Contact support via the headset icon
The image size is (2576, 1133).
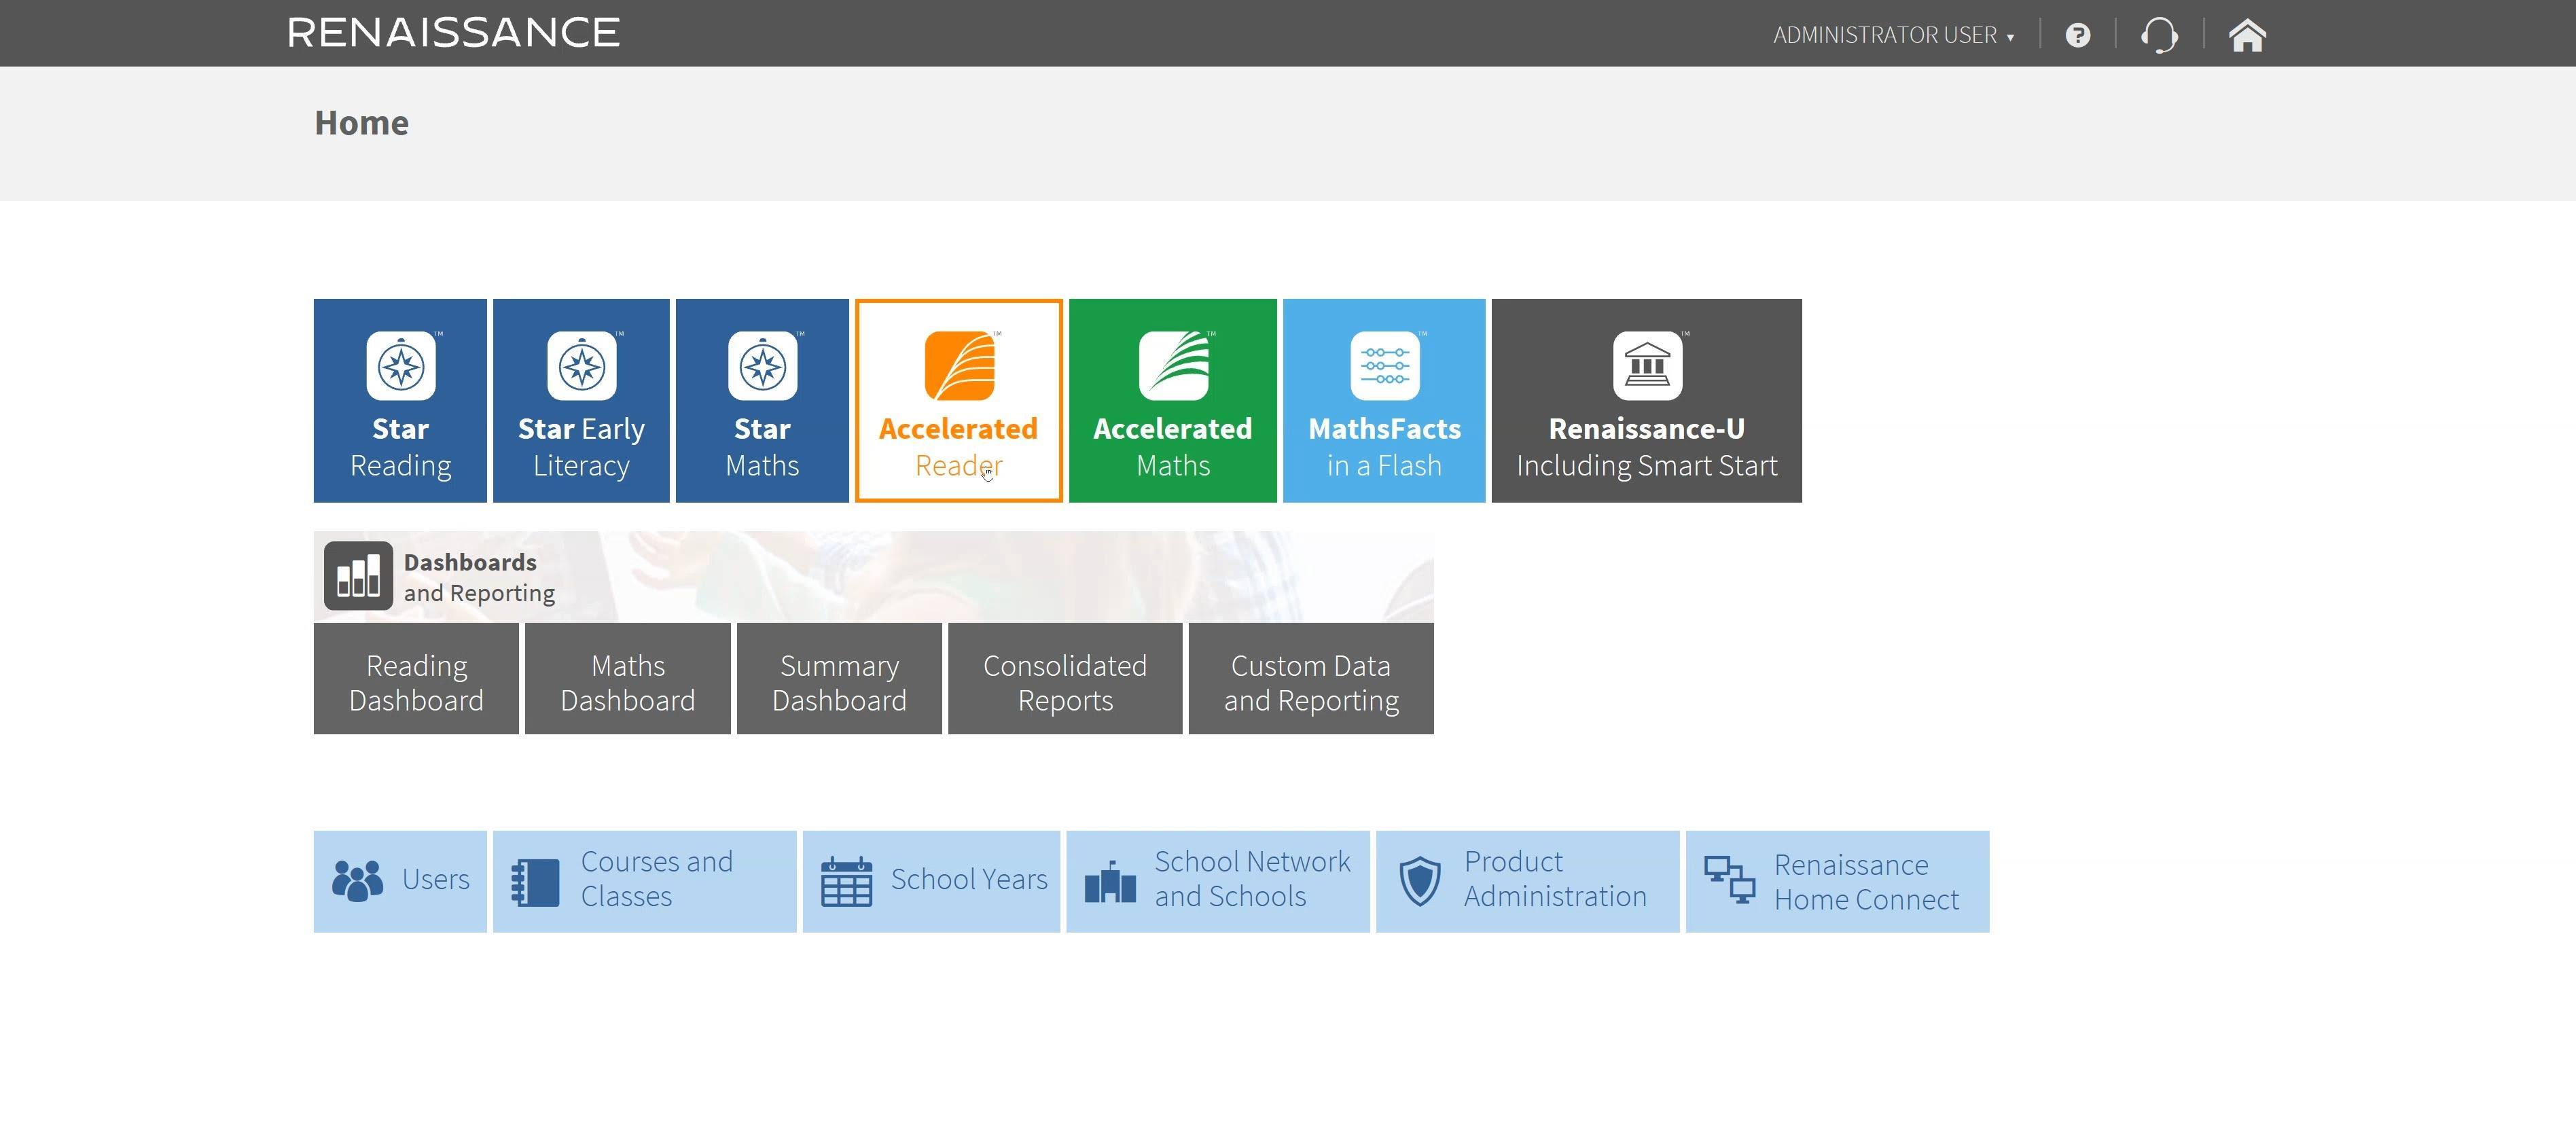point(2159,36)
